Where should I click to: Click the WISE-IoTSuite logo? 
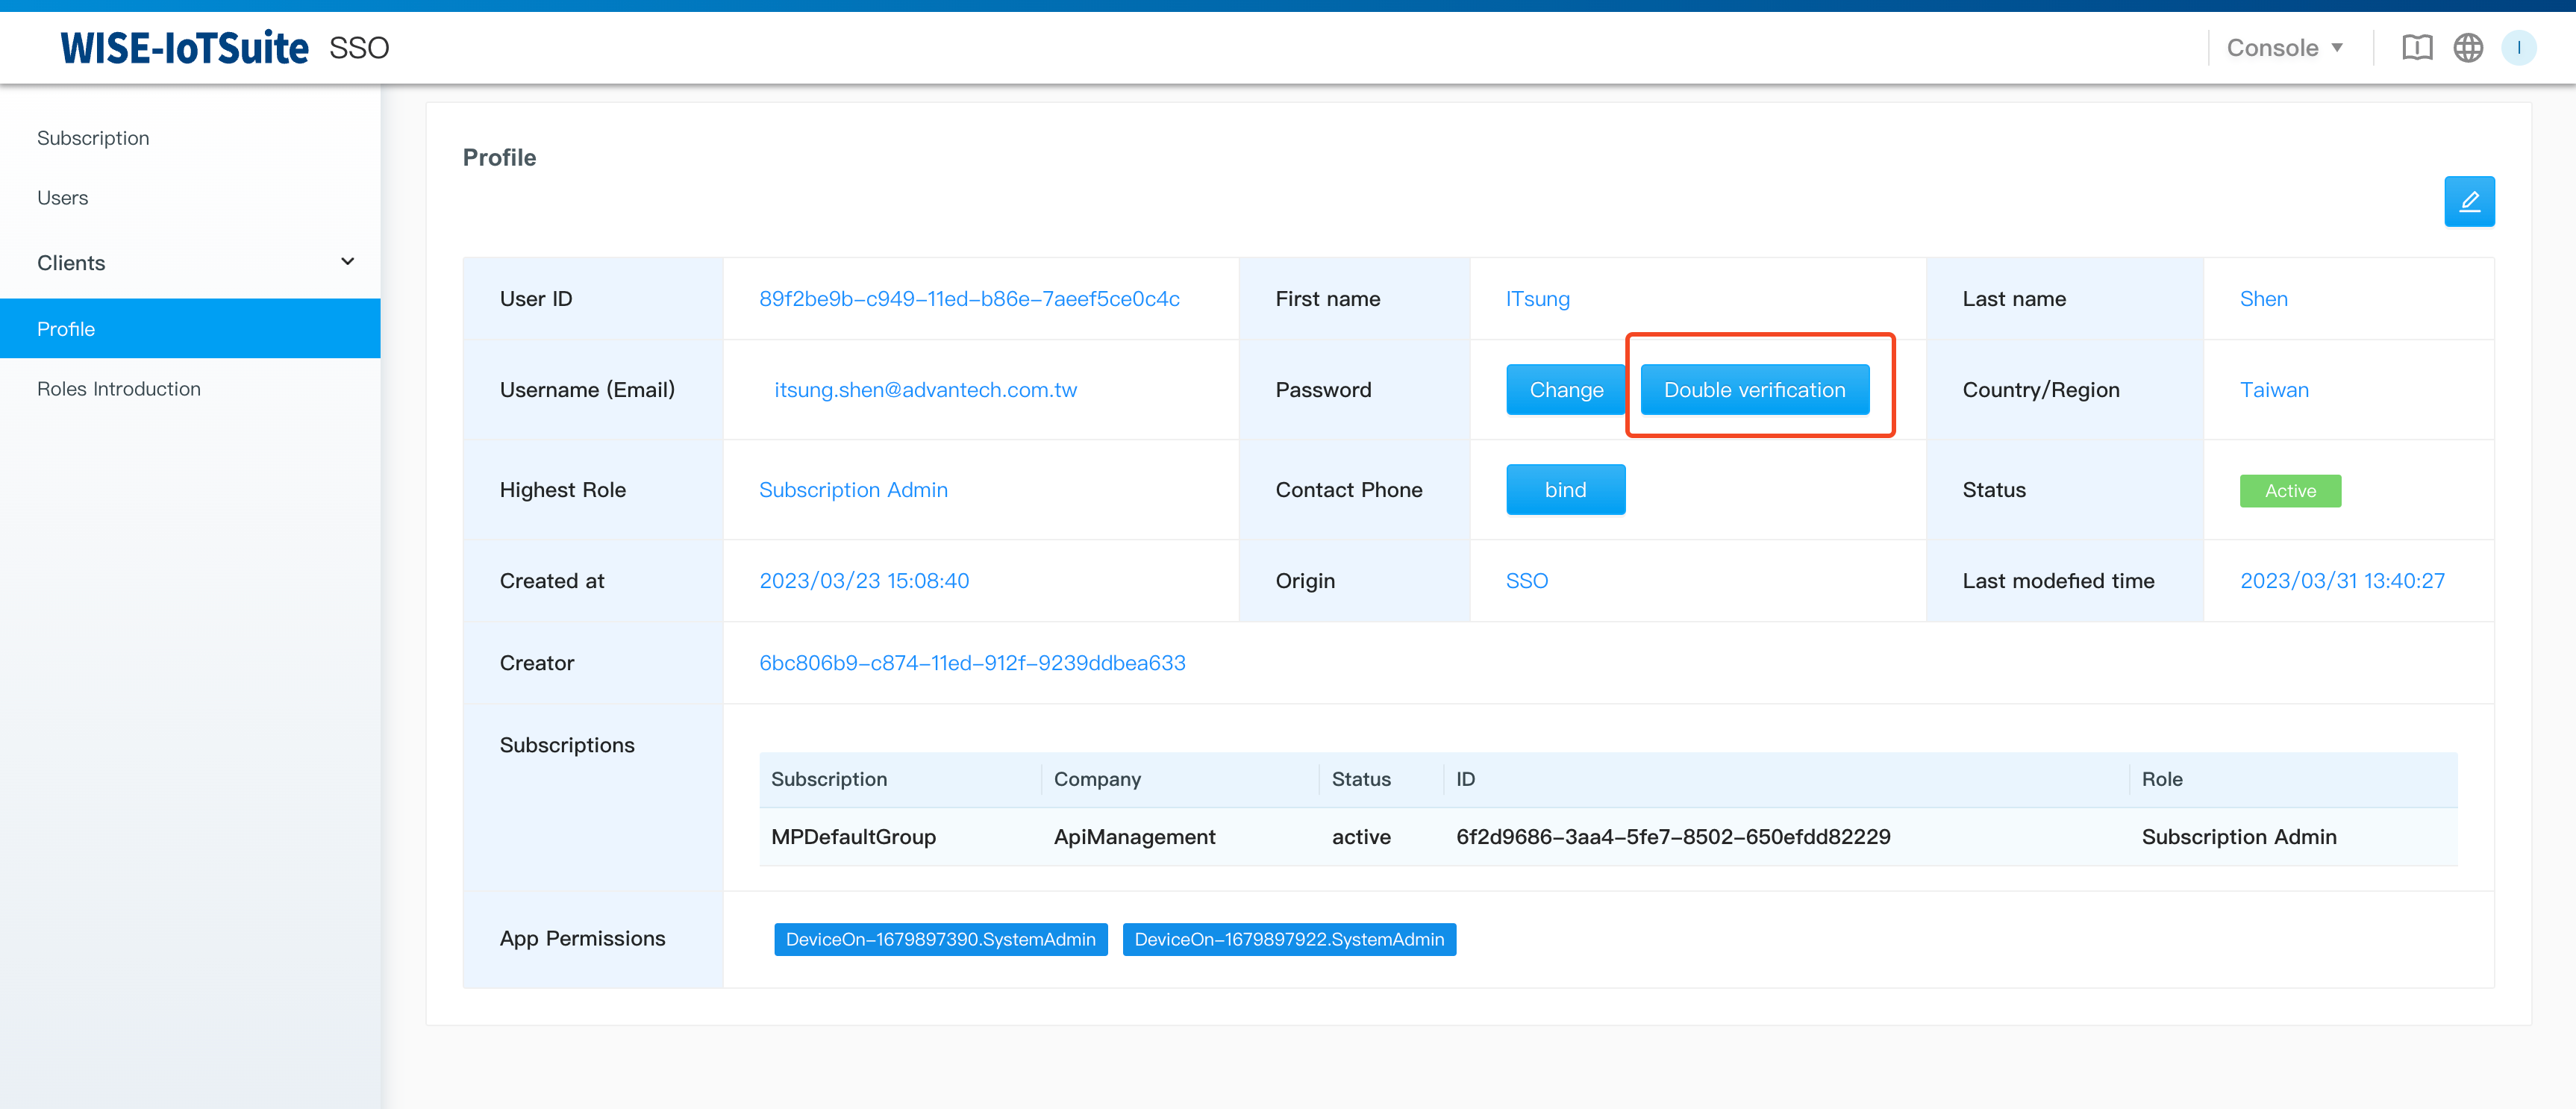point(184,47)
